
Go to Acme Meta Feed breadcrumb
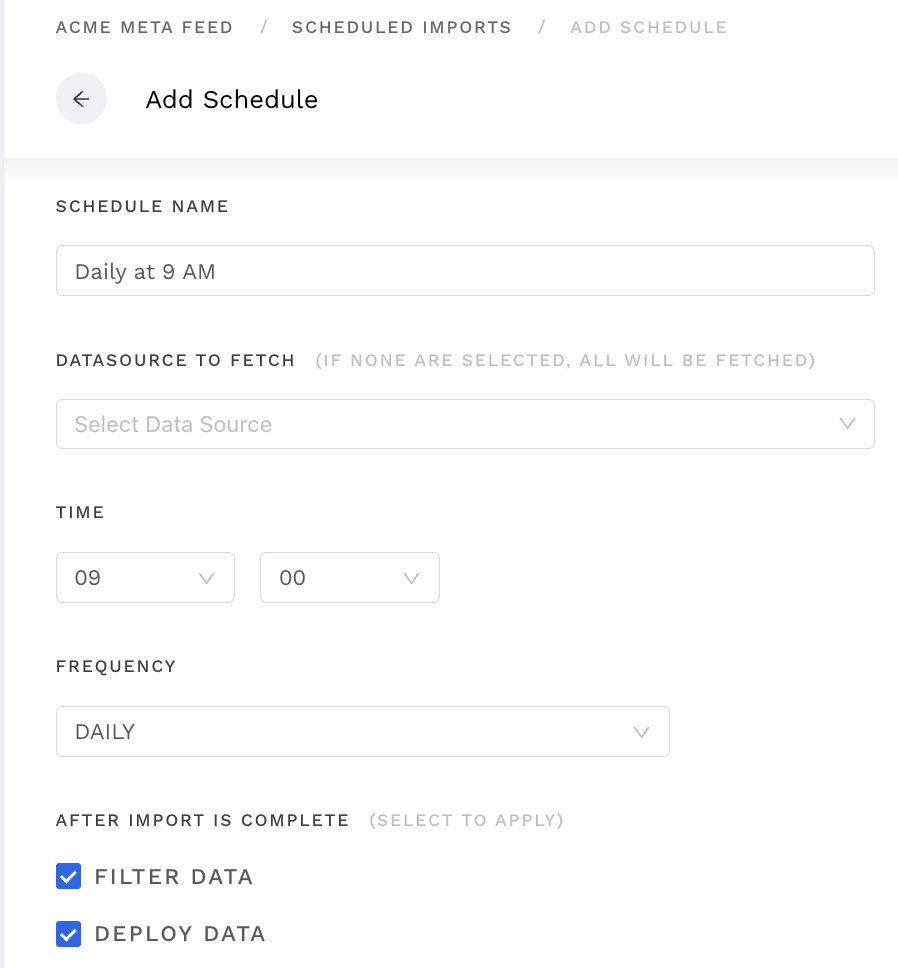coord(144,27)
